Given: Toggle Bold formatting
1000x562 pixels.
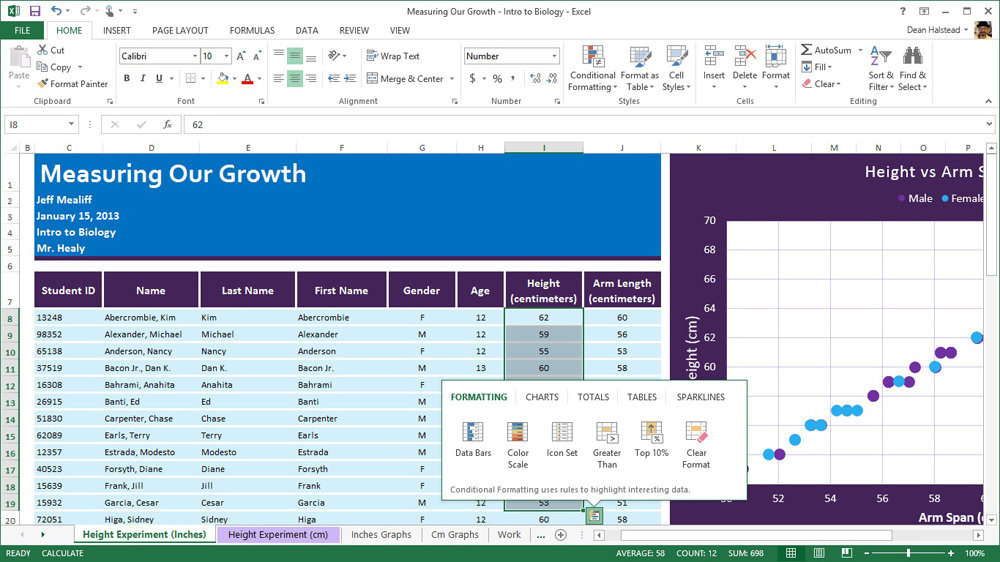Looking at the screenshot, I should coord(127,78).
